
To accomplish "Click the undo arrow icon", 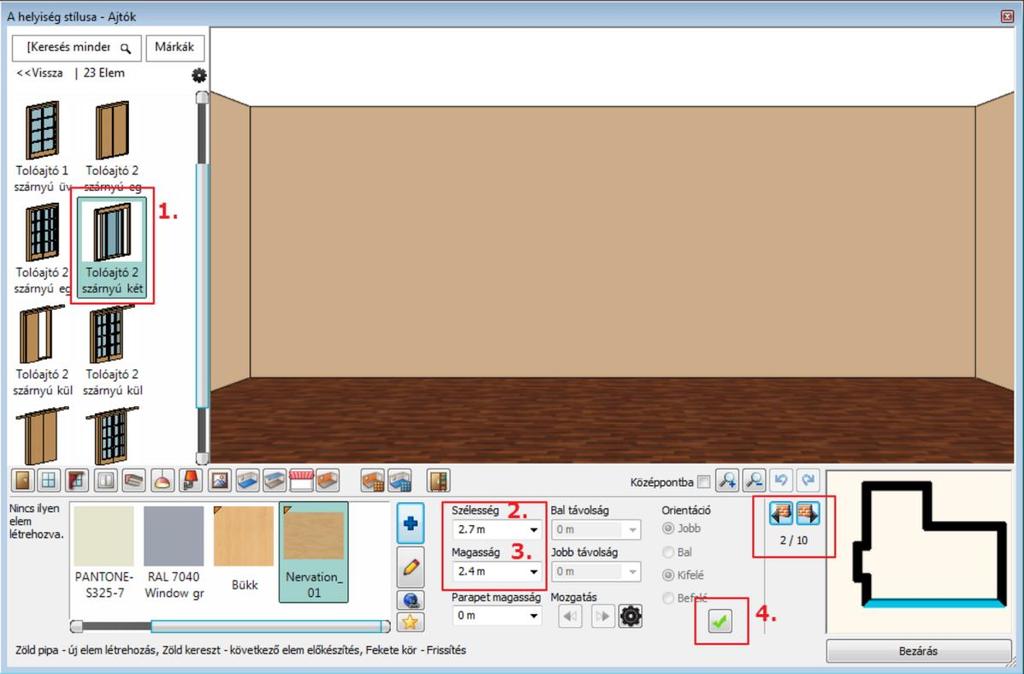I will (781, 481).
